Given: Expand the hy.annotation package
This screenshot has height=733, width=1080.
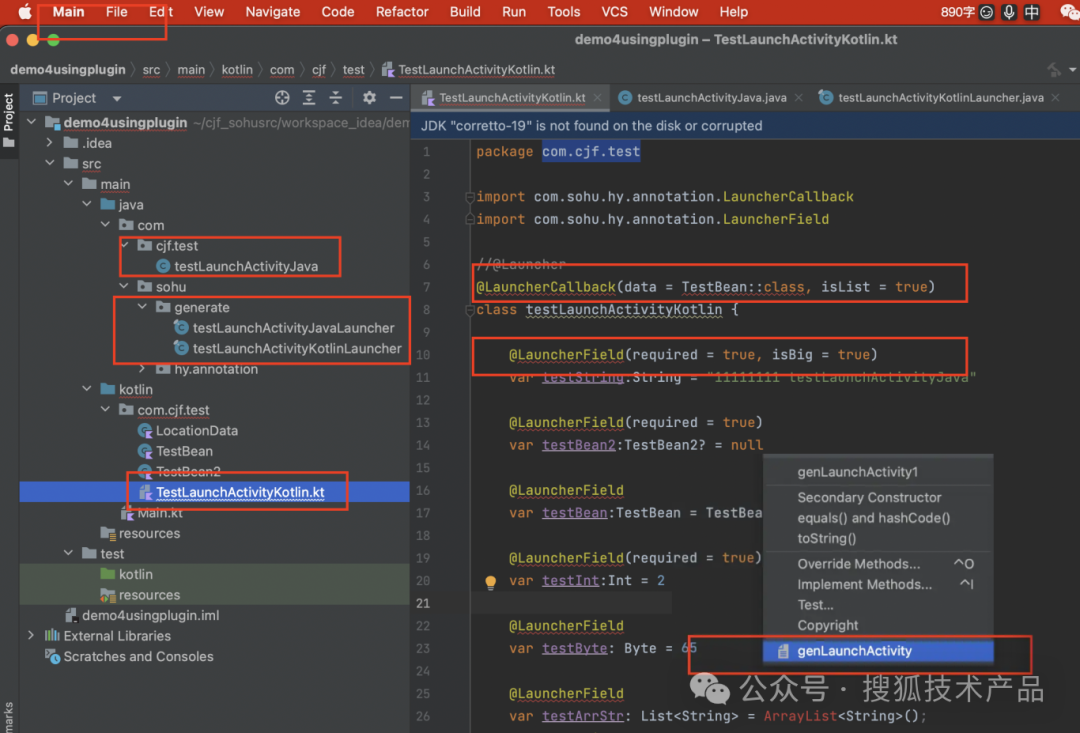Looking at the screenshot, I should pos(142,369).
